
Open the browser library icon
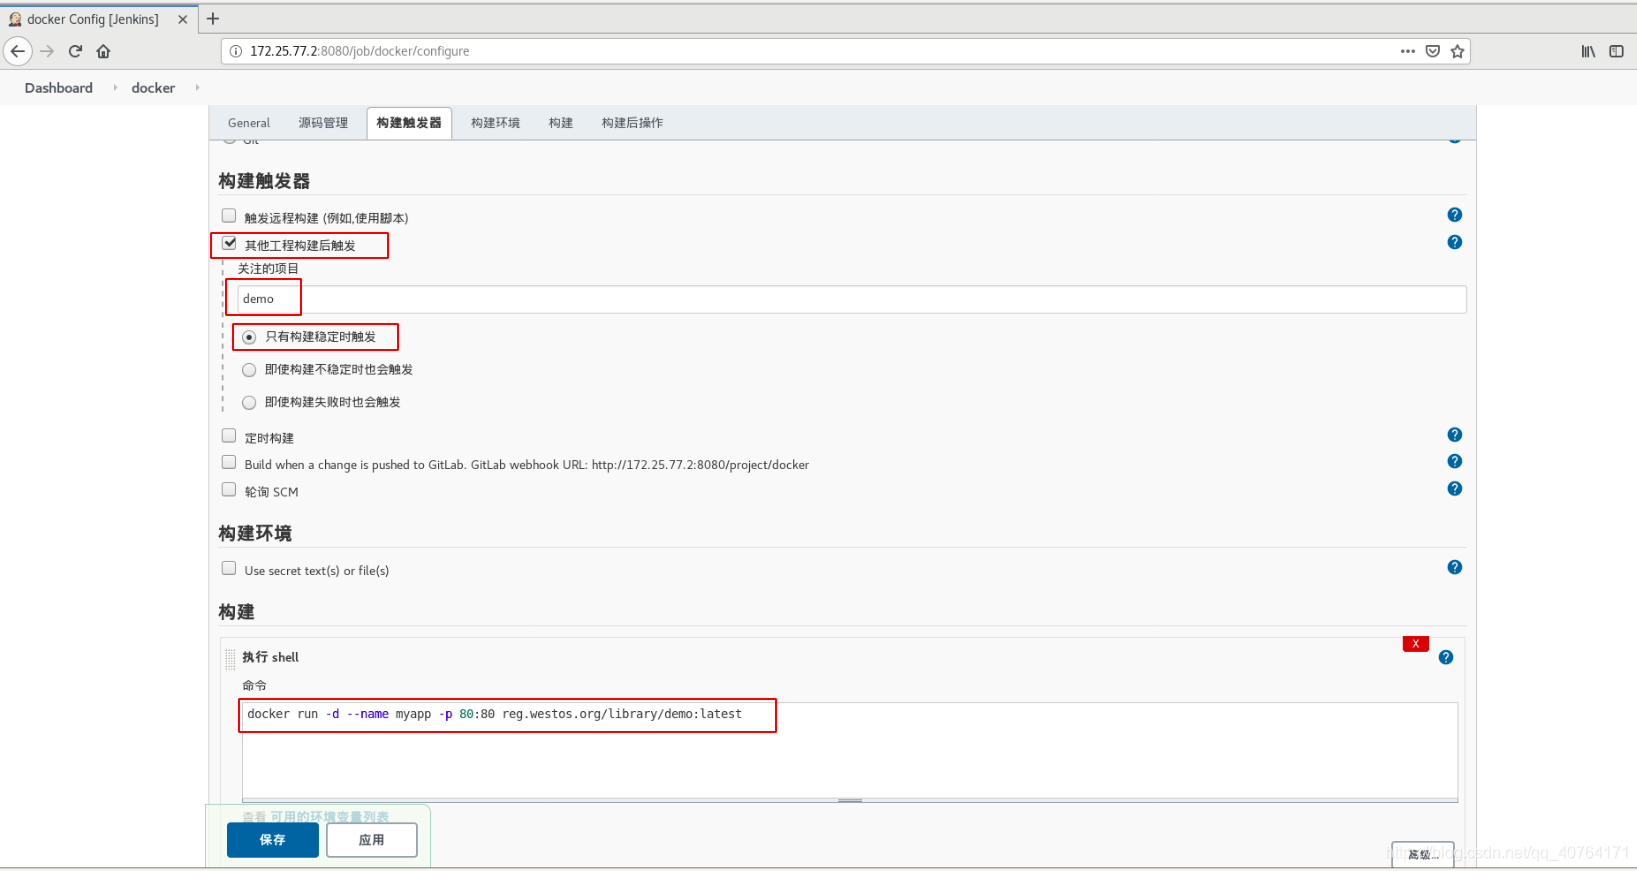[x=1588, y=51]
